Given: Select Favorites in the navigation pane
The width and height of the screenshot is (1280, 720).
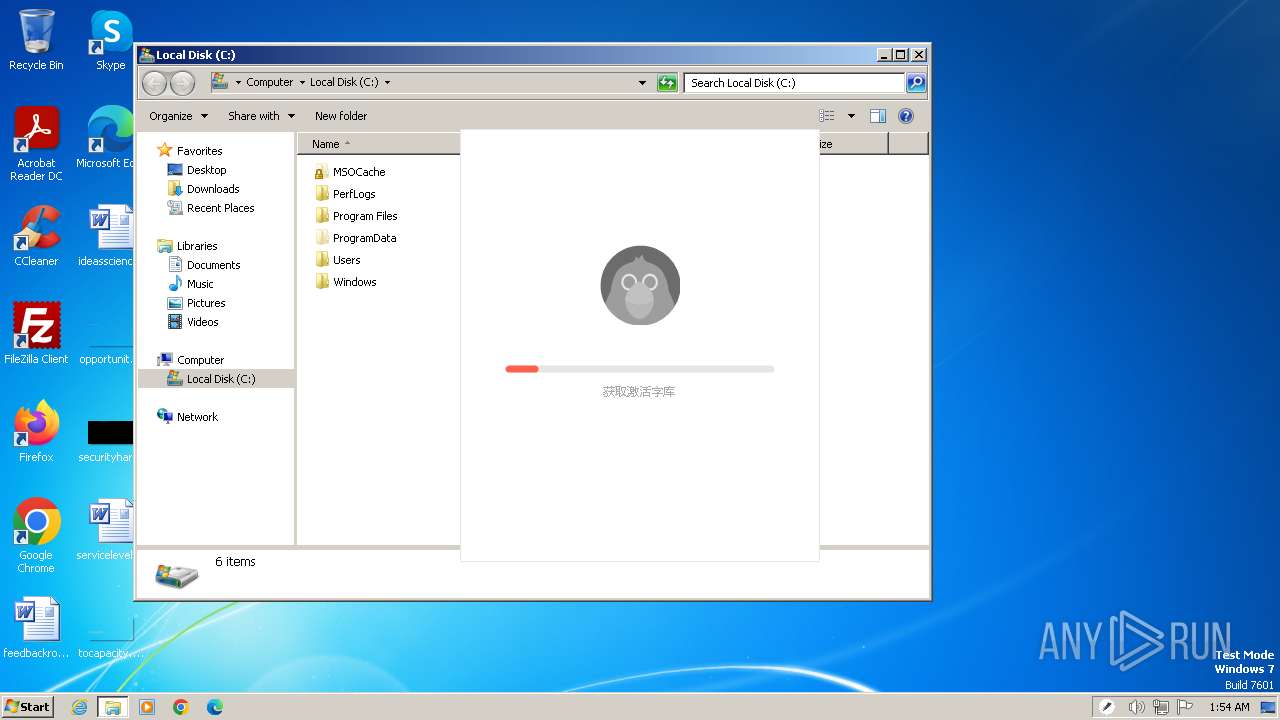Looking at the screenshot, I should (x=190, y=151).
